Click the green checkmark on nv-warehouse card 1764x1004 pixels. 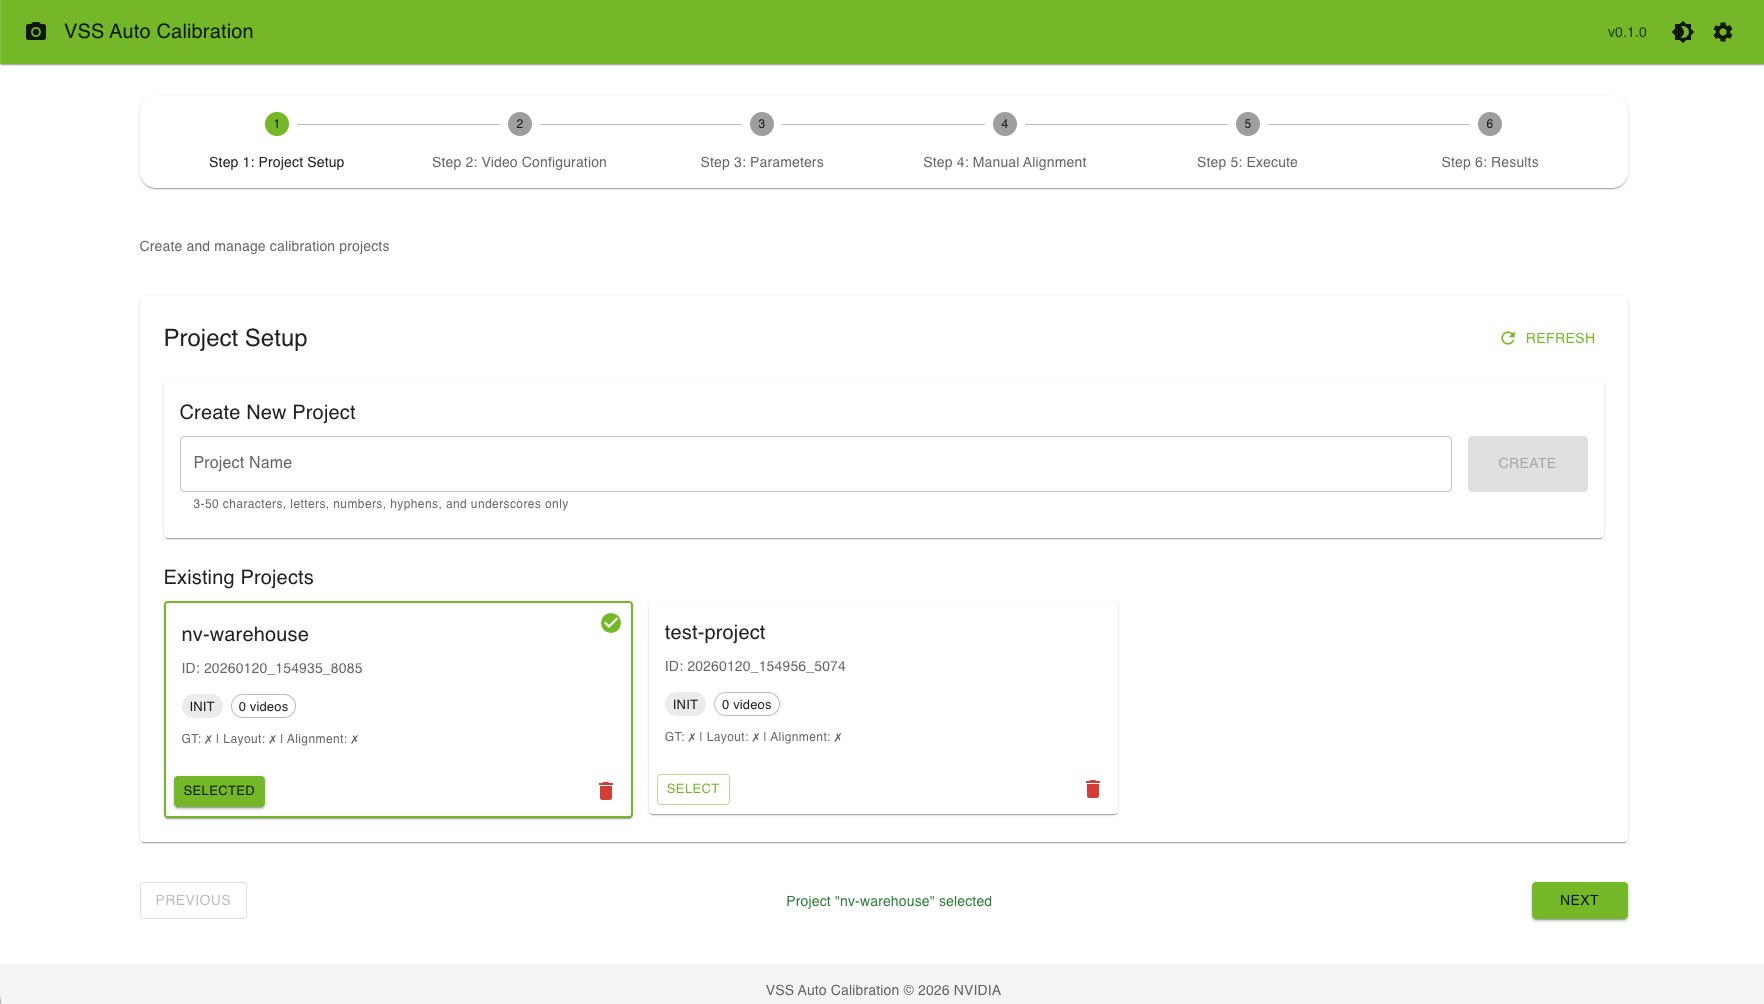[611, 623]
